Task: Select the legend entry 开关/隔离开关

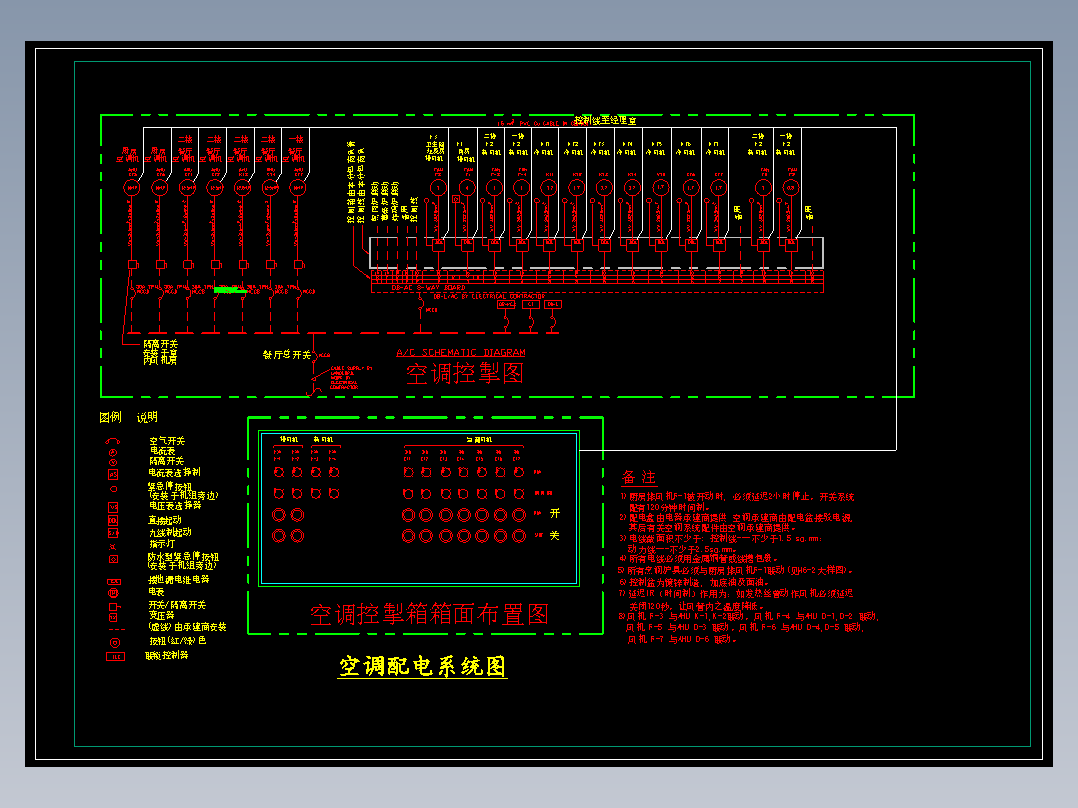Action: tap(177, 604)
